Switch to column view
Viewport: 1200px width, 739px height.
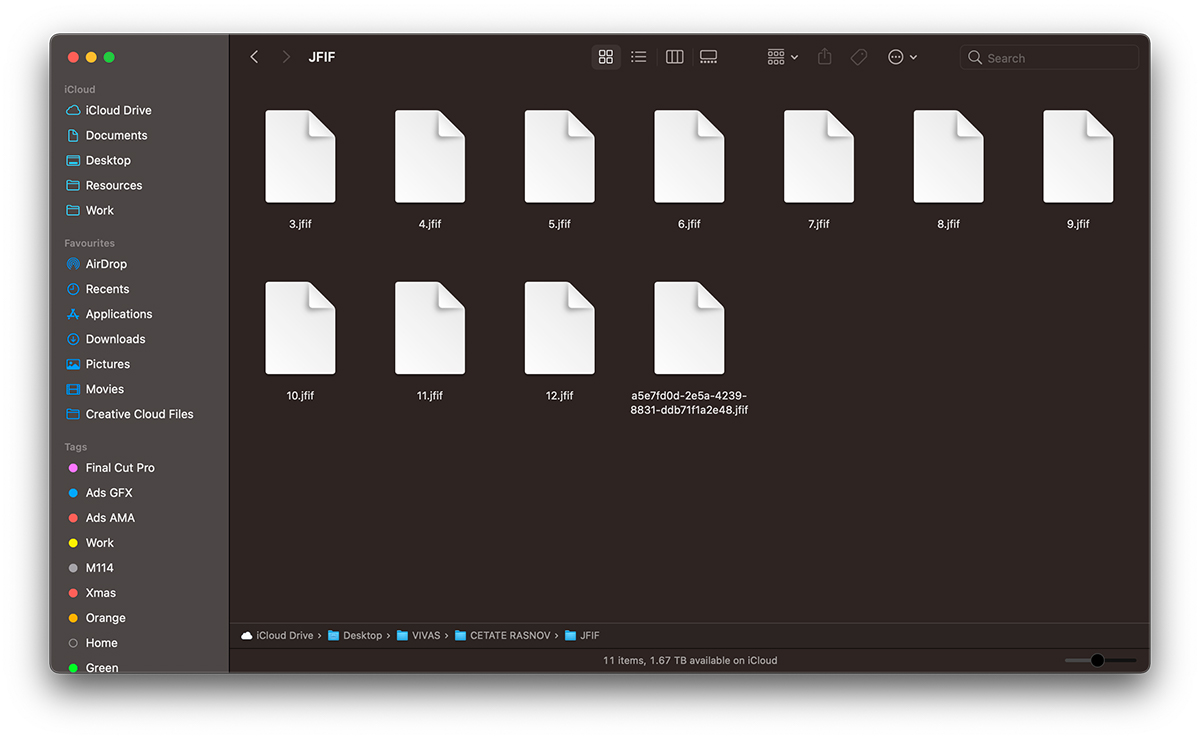(674, 58)
